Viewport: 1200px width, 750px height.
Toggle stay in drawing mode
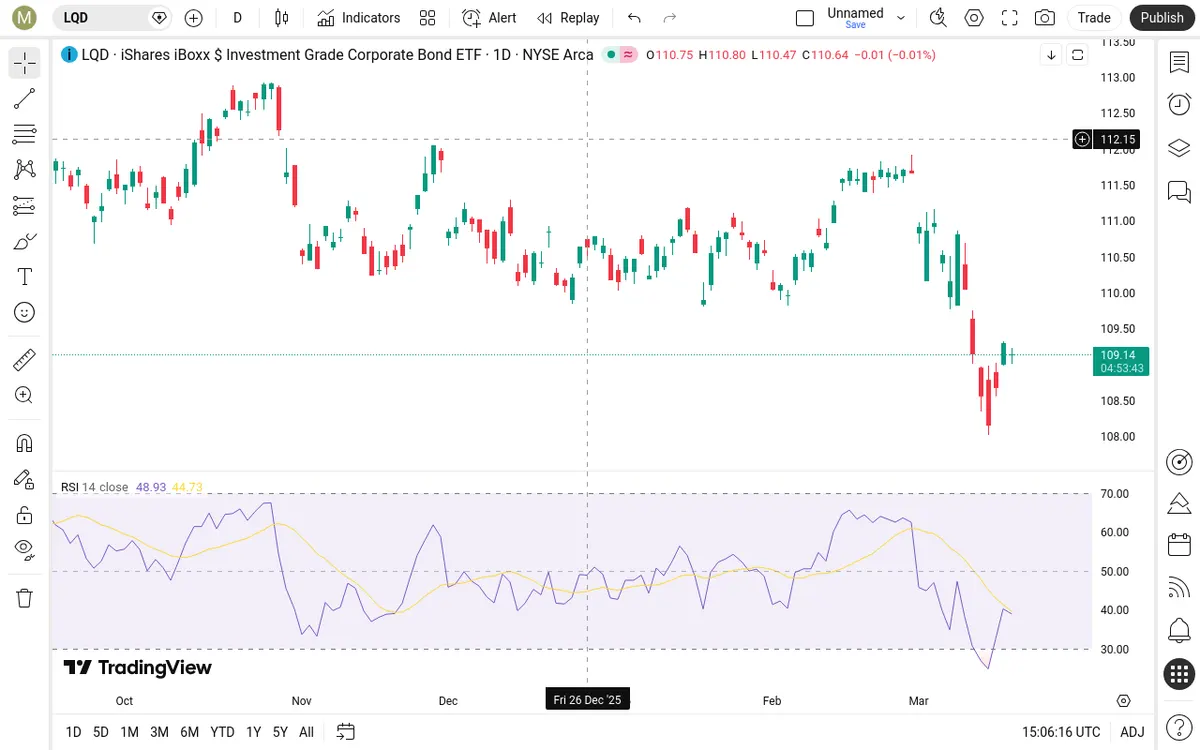[25, 479]
